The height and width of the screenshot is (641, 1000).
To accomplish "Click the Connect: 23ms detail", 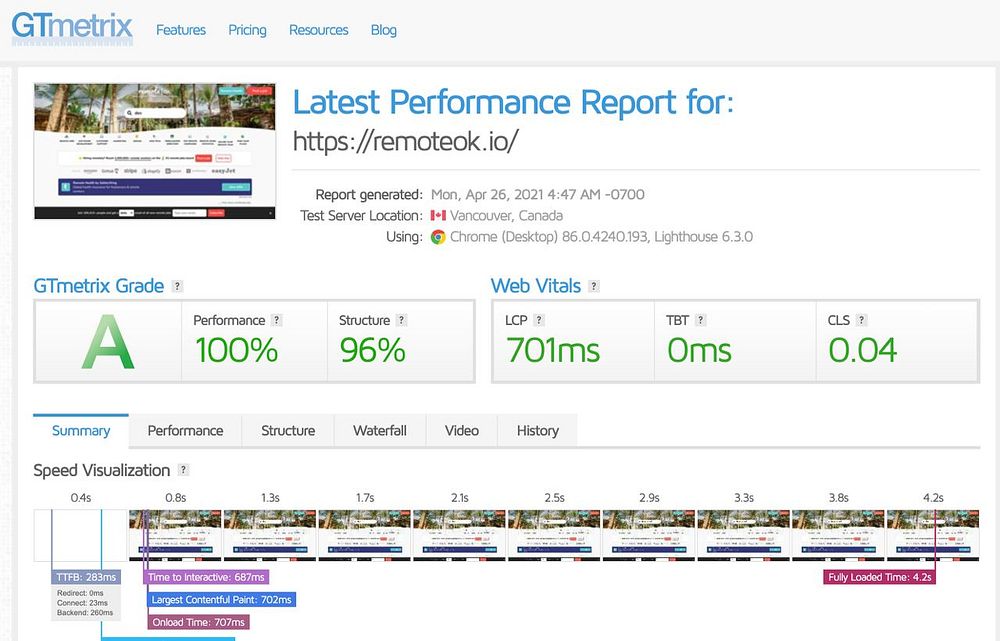I will pyautogui.click(x=82, y=603).
